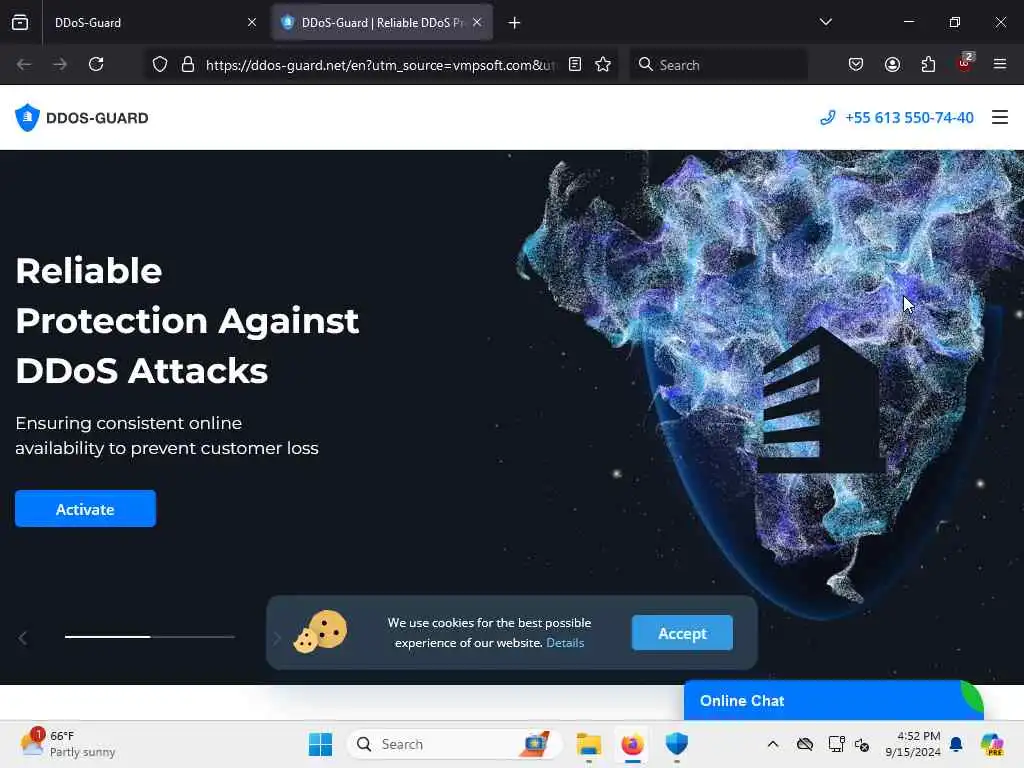Open Save to Pocket icon
Viewport: 1024px width, 768px height.
click(856, 64)
